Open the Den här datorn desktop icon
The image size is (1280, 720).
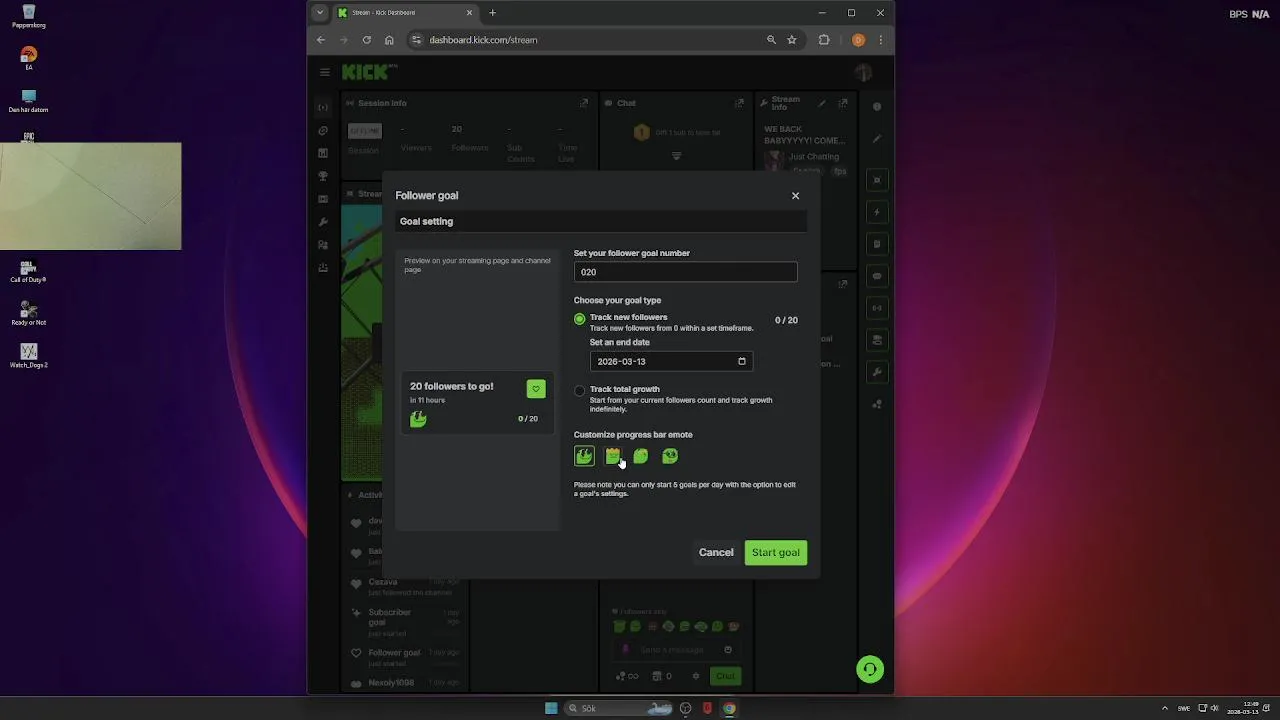tap(28, 102)
